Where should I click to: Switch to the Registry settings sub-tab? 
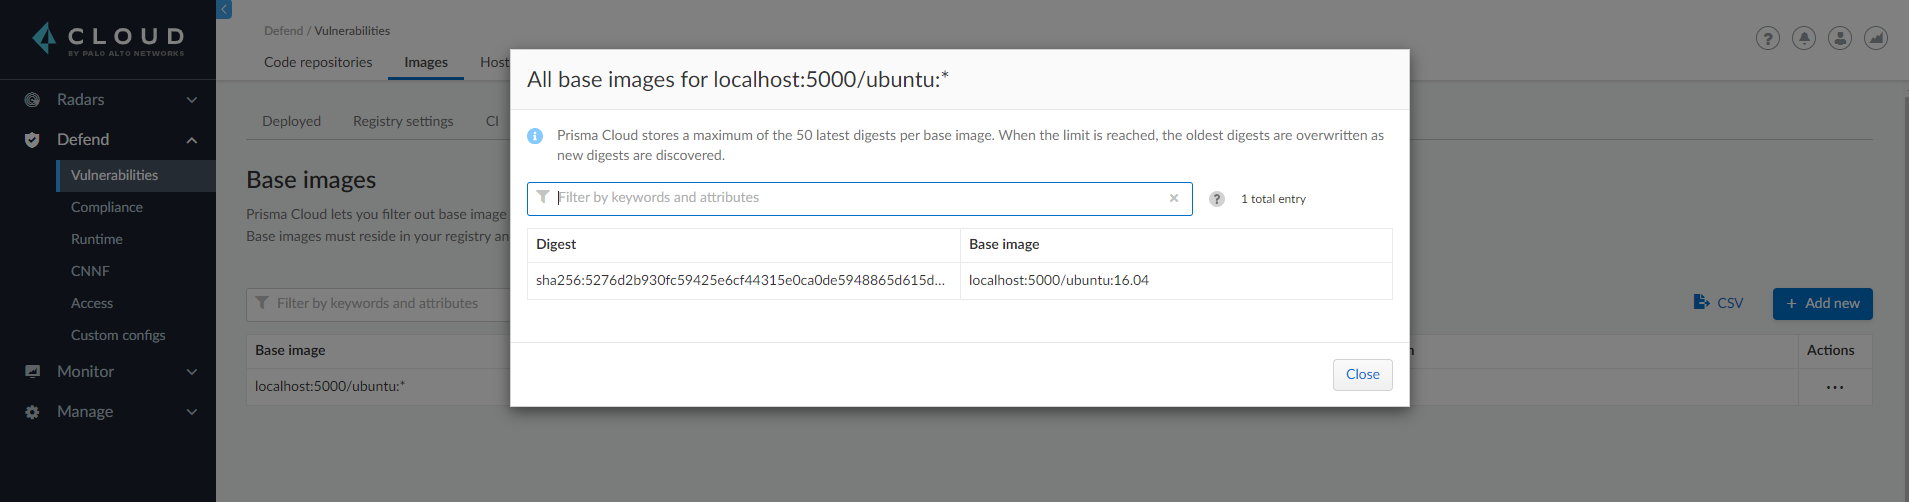[x=403, y=121]
